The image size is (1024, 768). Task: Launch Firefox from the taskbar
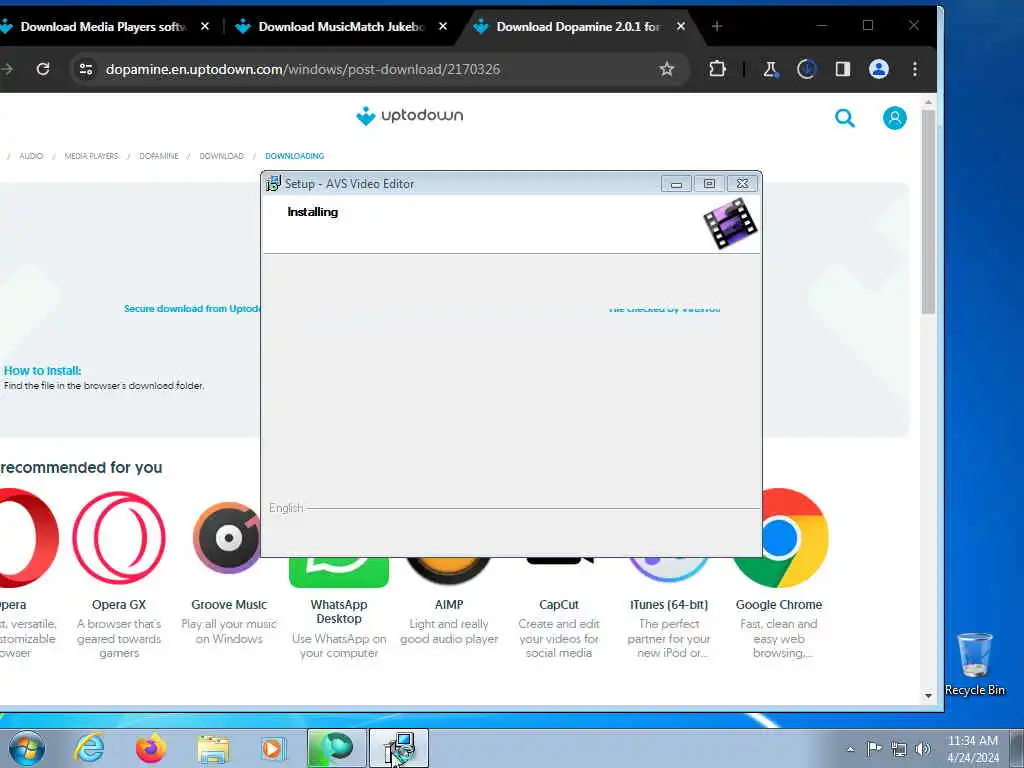(x=151, y=748)
